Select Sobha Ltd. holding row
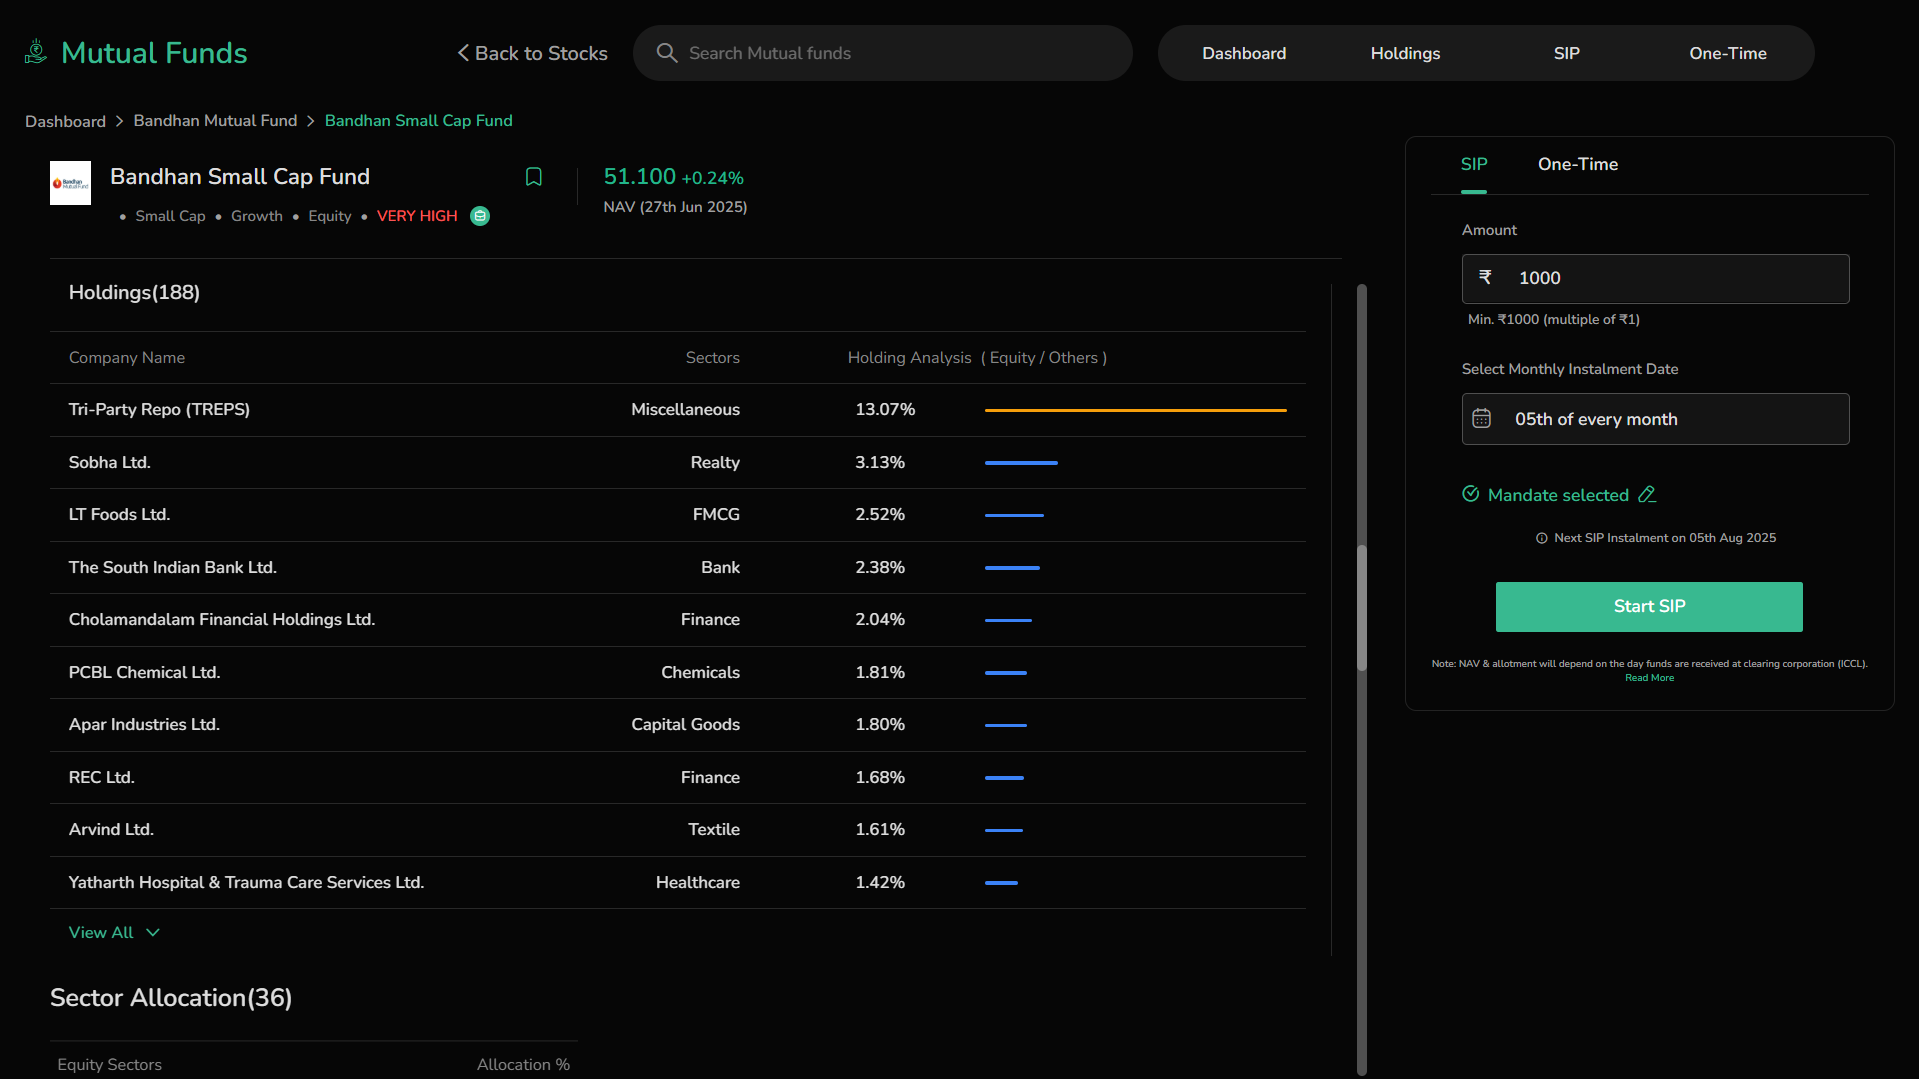The height and width of the screenshot is (1079, 1919). point(678,462)
